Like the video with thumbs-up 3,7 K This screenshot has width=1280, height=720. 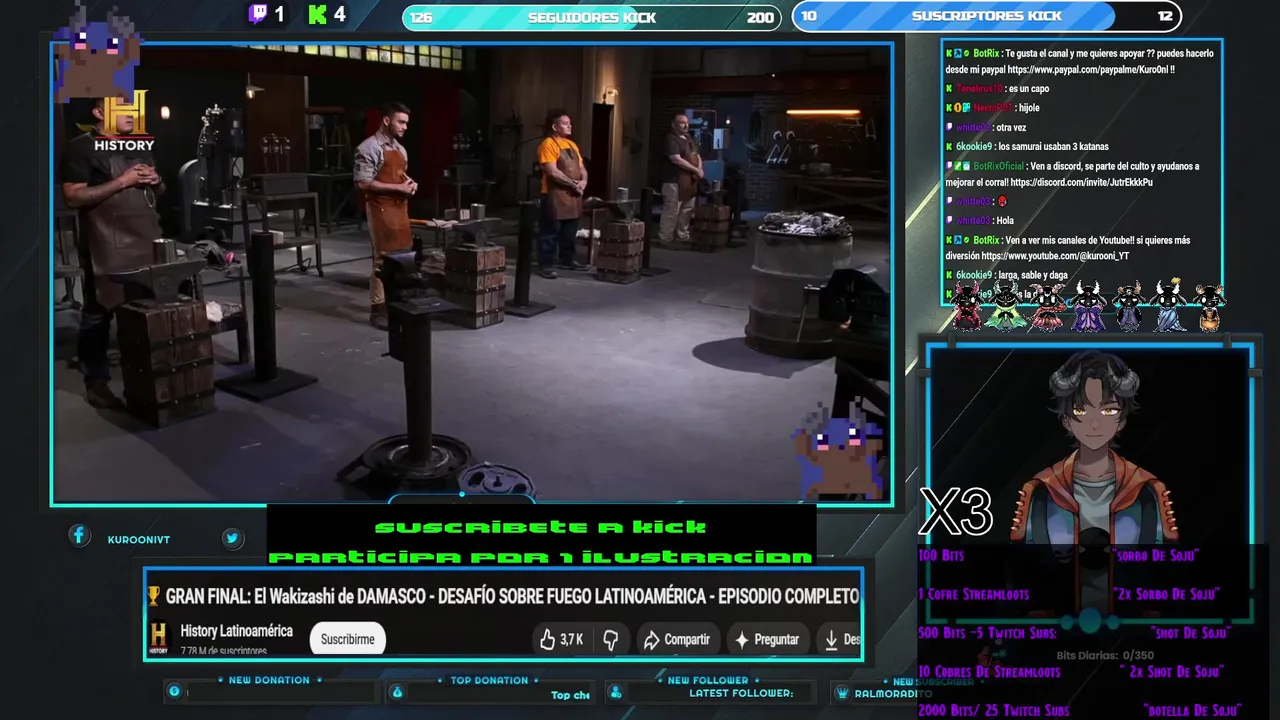click(x=562, y=639)
